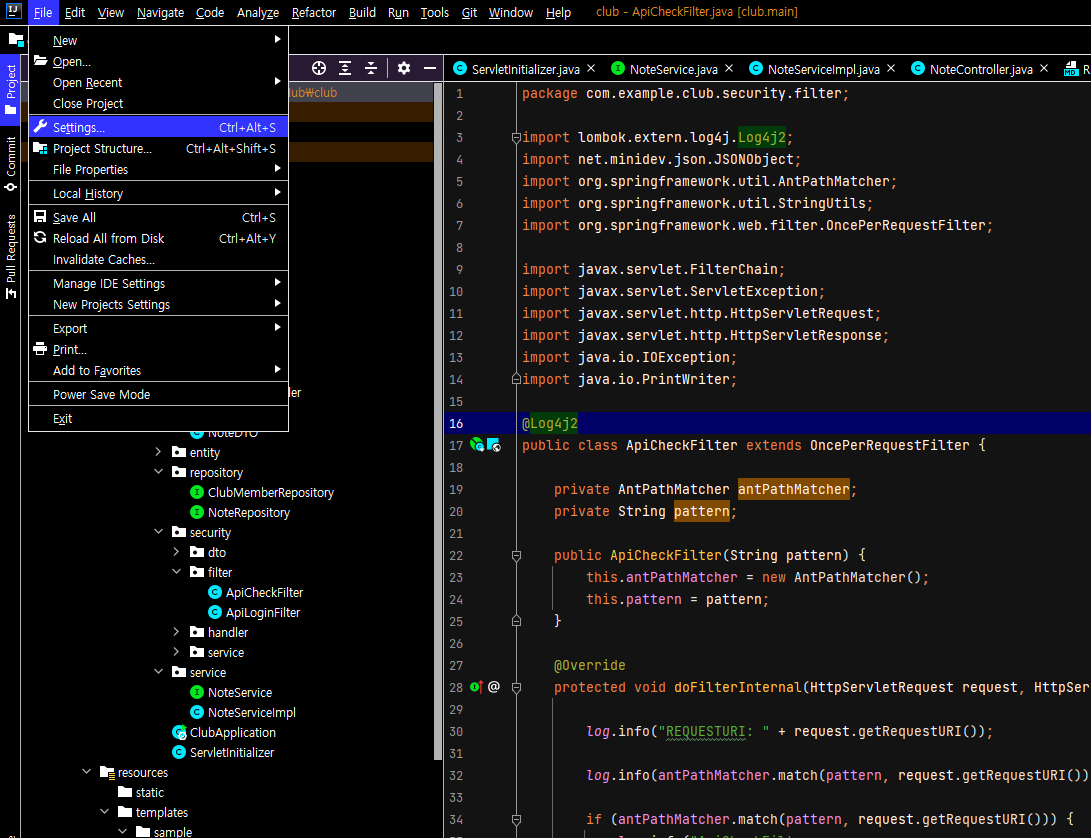
Task: Expand the entity folder
Action: coord(159,452)
